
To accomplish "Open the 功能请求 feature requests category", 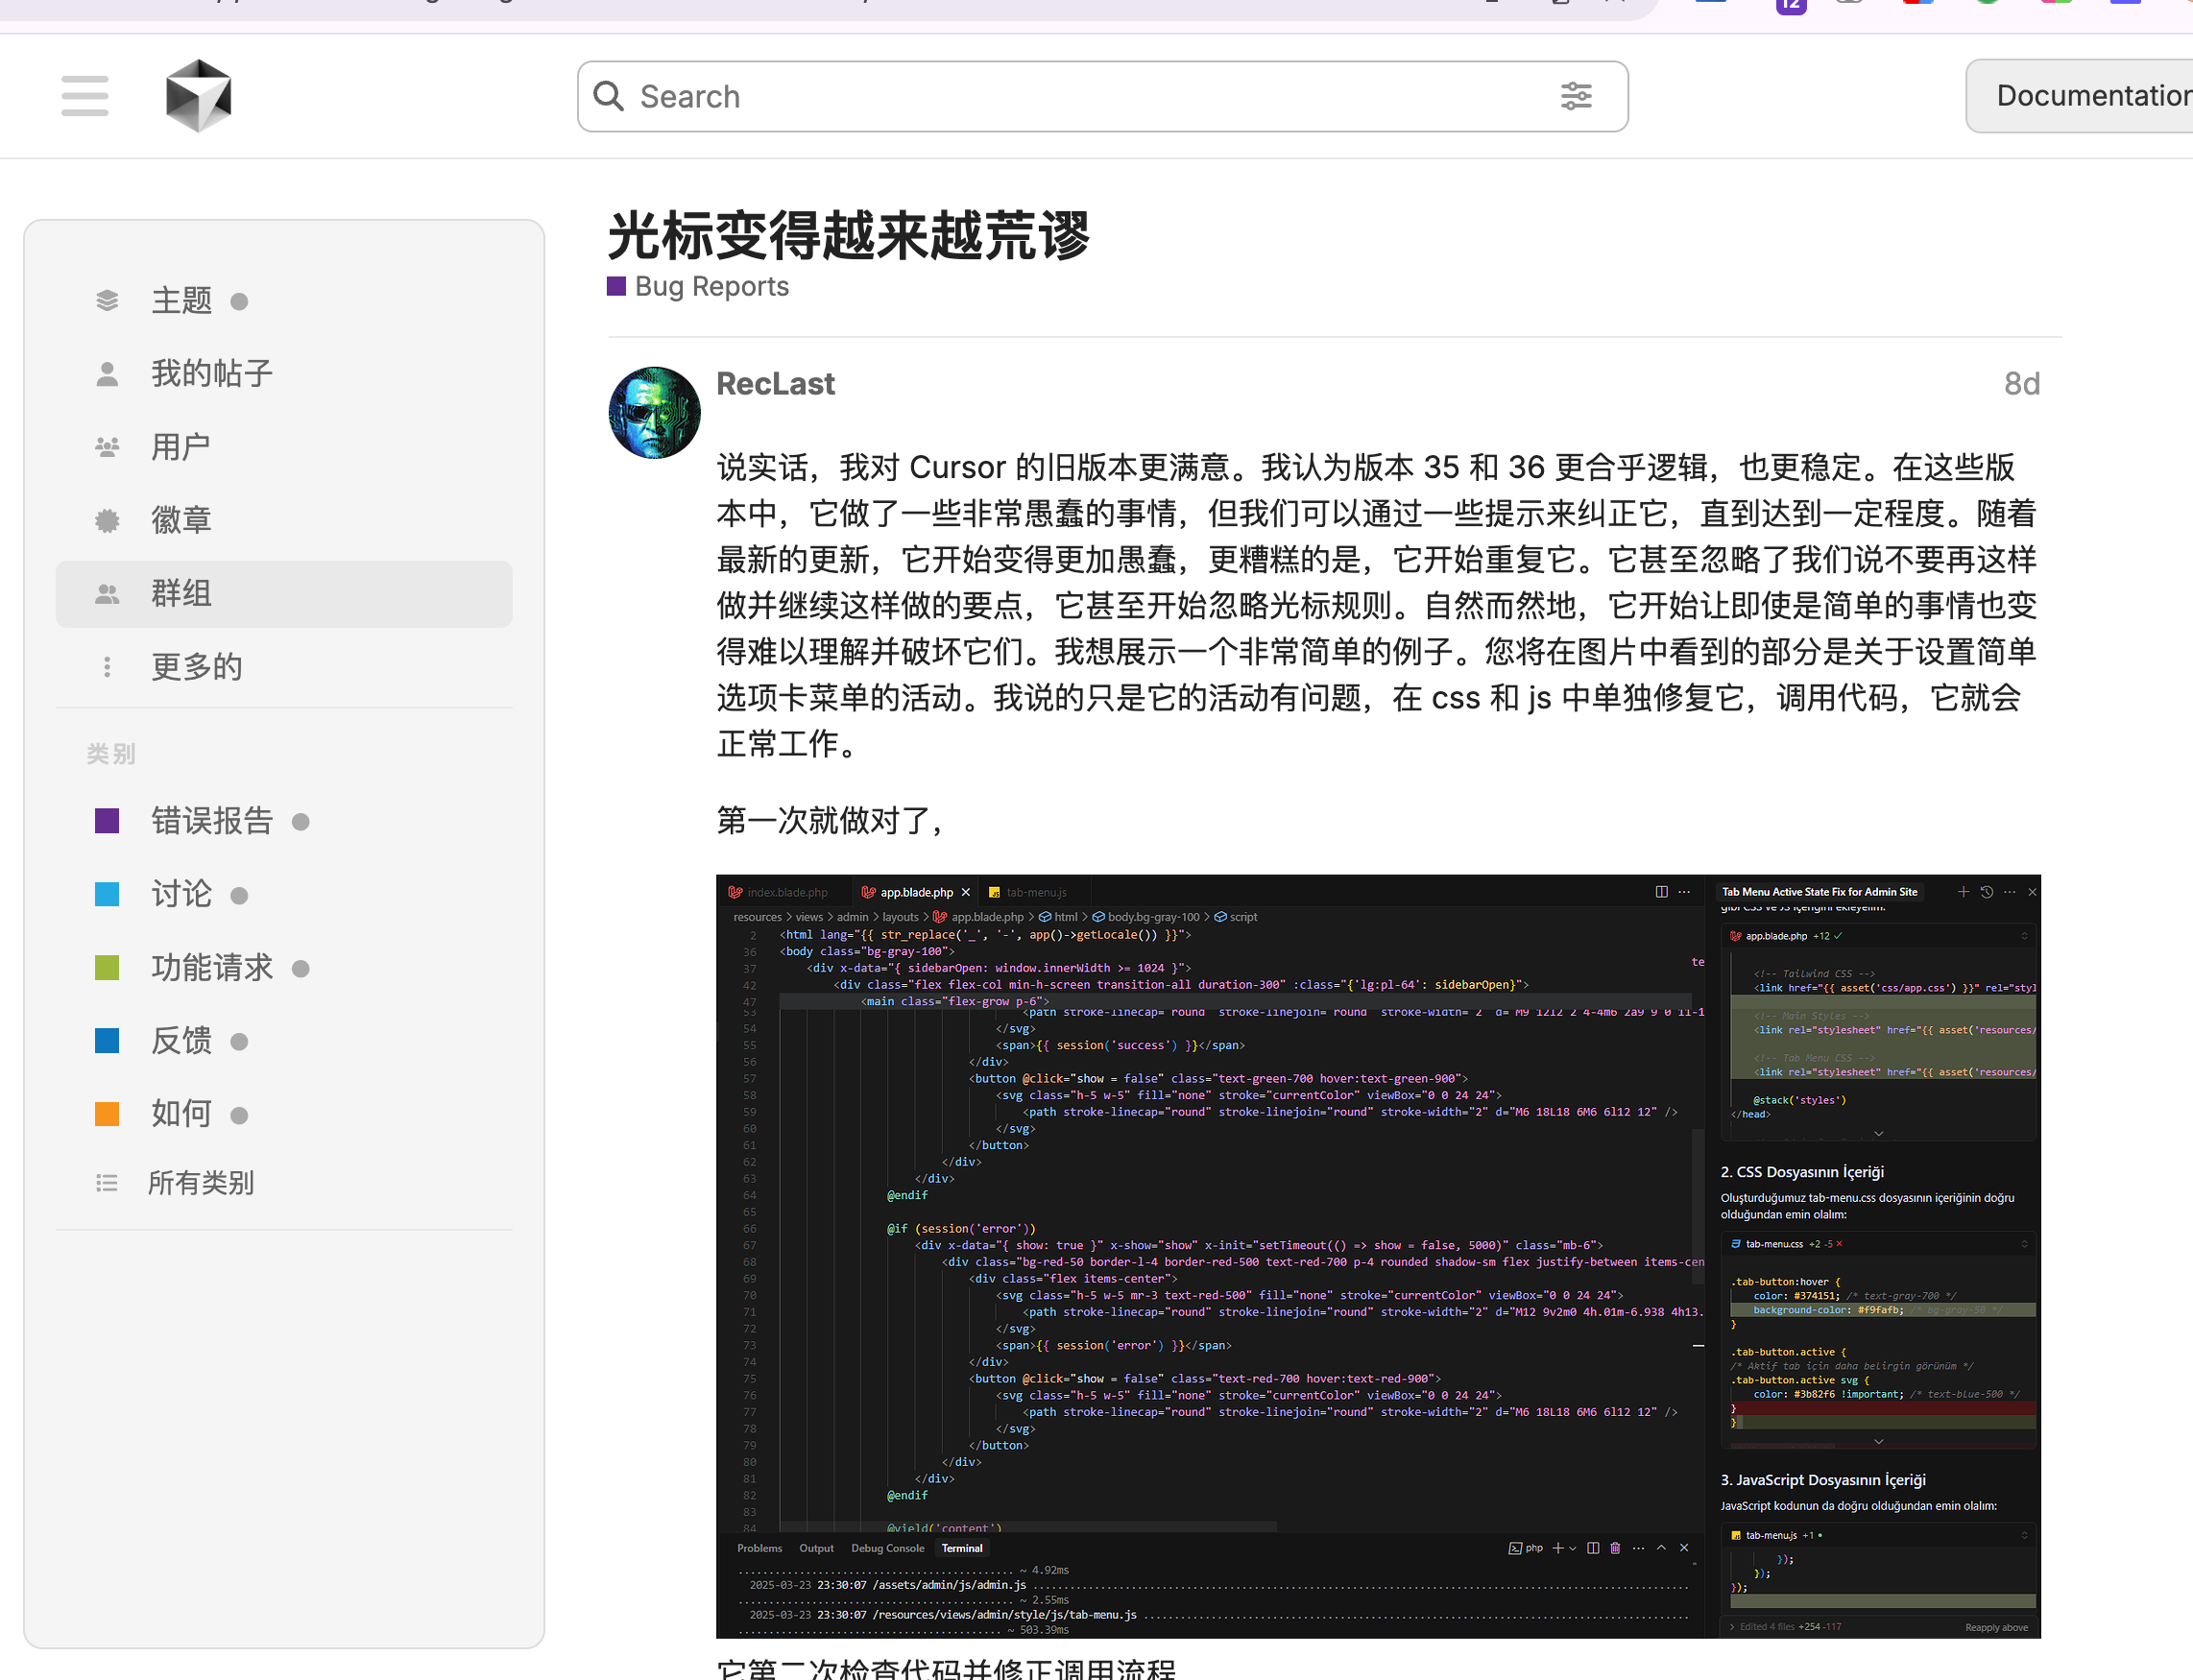I will 211,968.
